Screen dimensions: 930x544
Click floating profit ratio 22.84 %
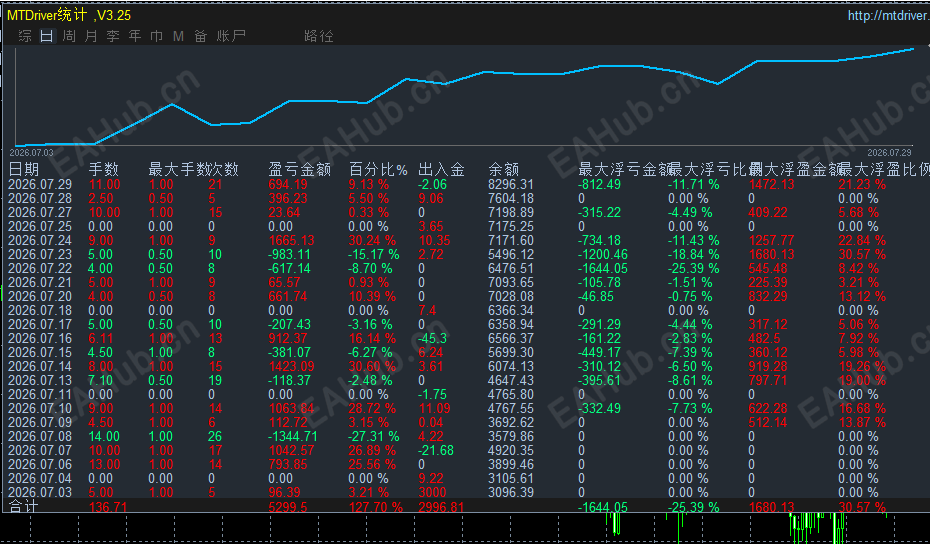(862, 240)
